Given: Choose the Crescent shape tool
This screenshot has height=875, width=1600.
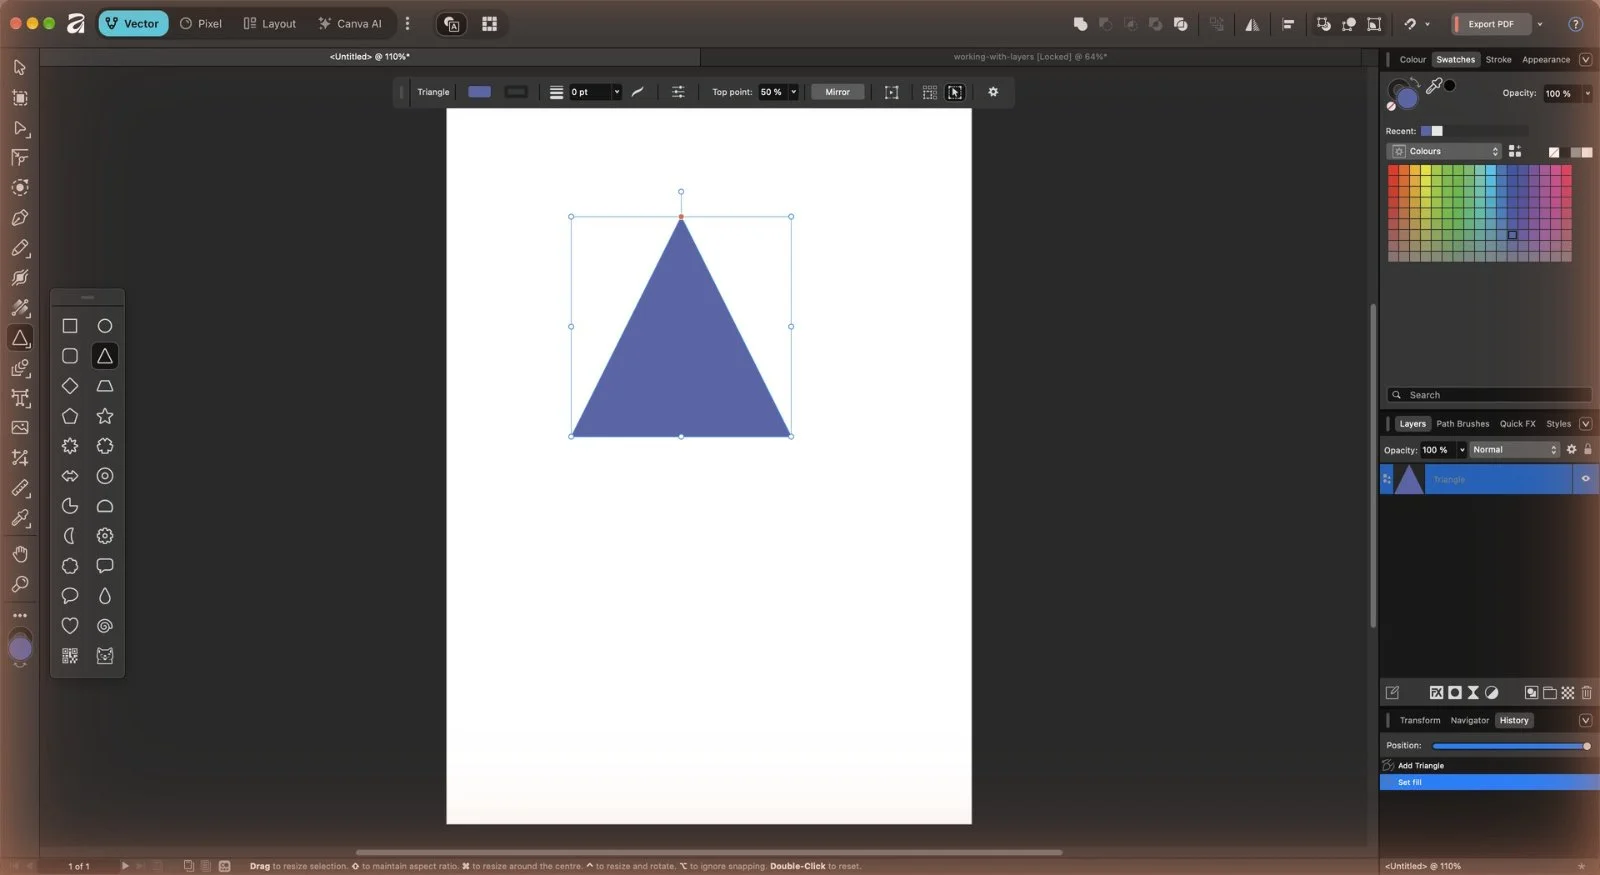Looking at the screenshot, I should pos(70,536).
